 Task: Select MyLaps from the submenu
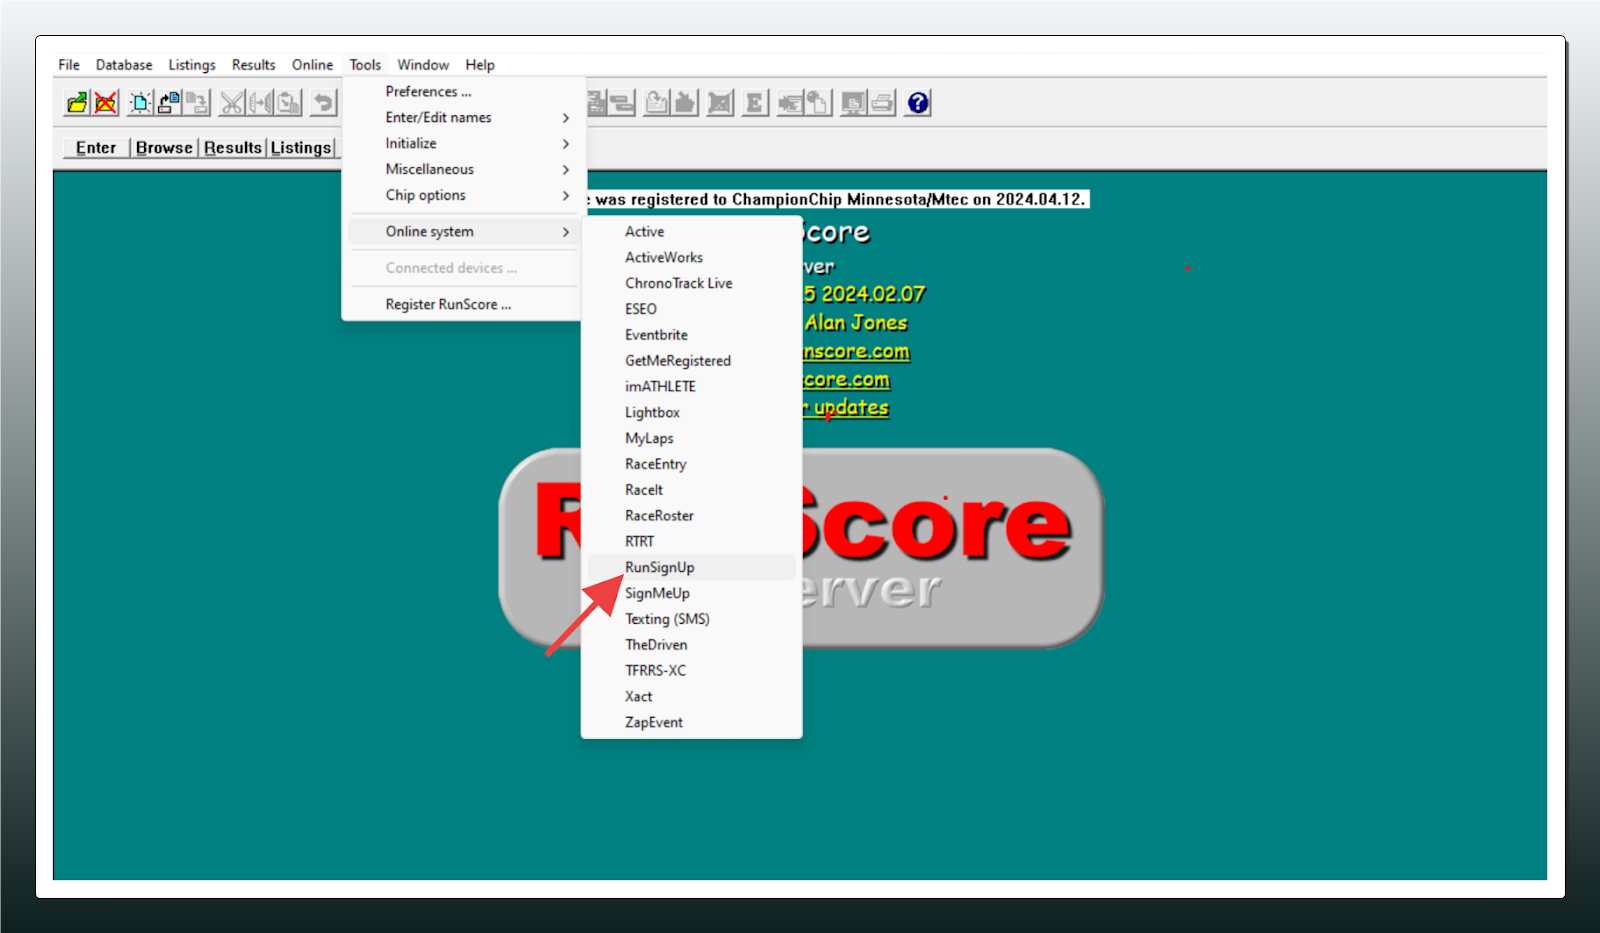tap(691, 439)
